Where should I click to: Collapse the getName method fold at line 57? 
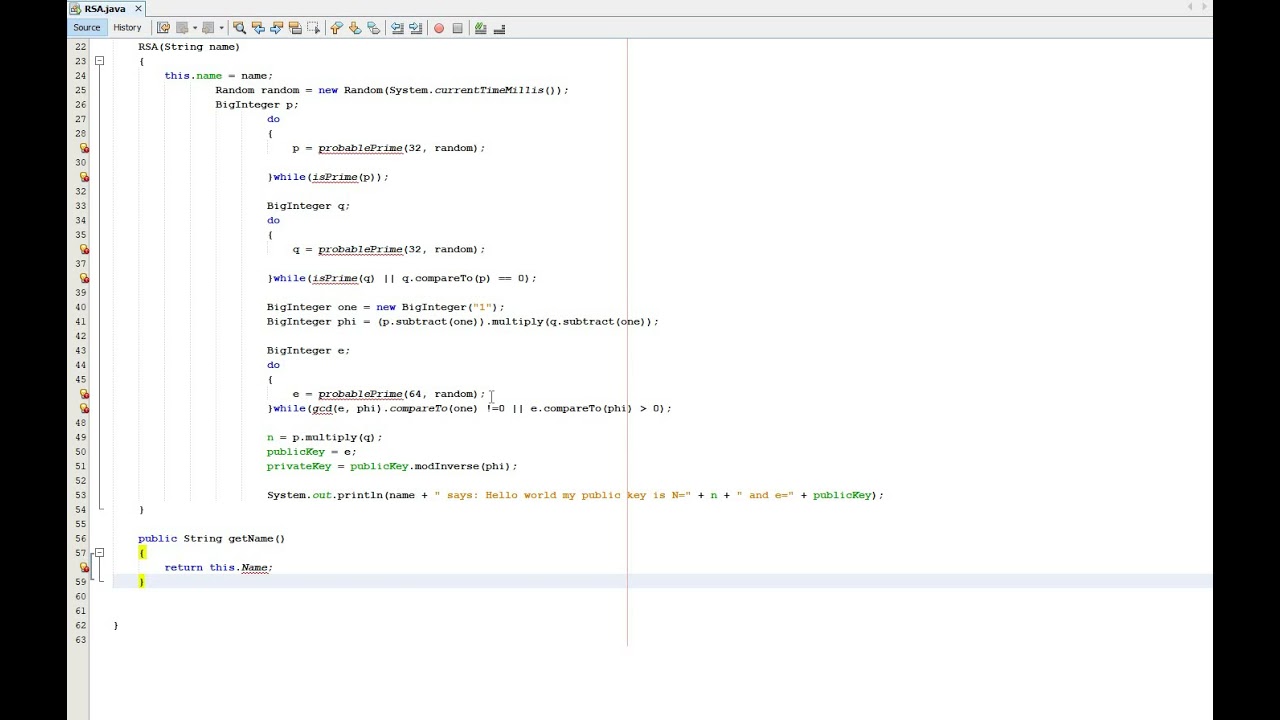(x=99, y=553)
